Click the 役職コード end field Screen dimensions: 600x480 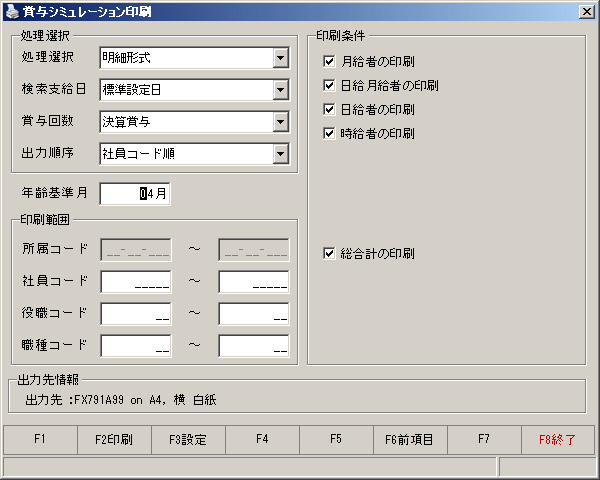click(254, 314)
